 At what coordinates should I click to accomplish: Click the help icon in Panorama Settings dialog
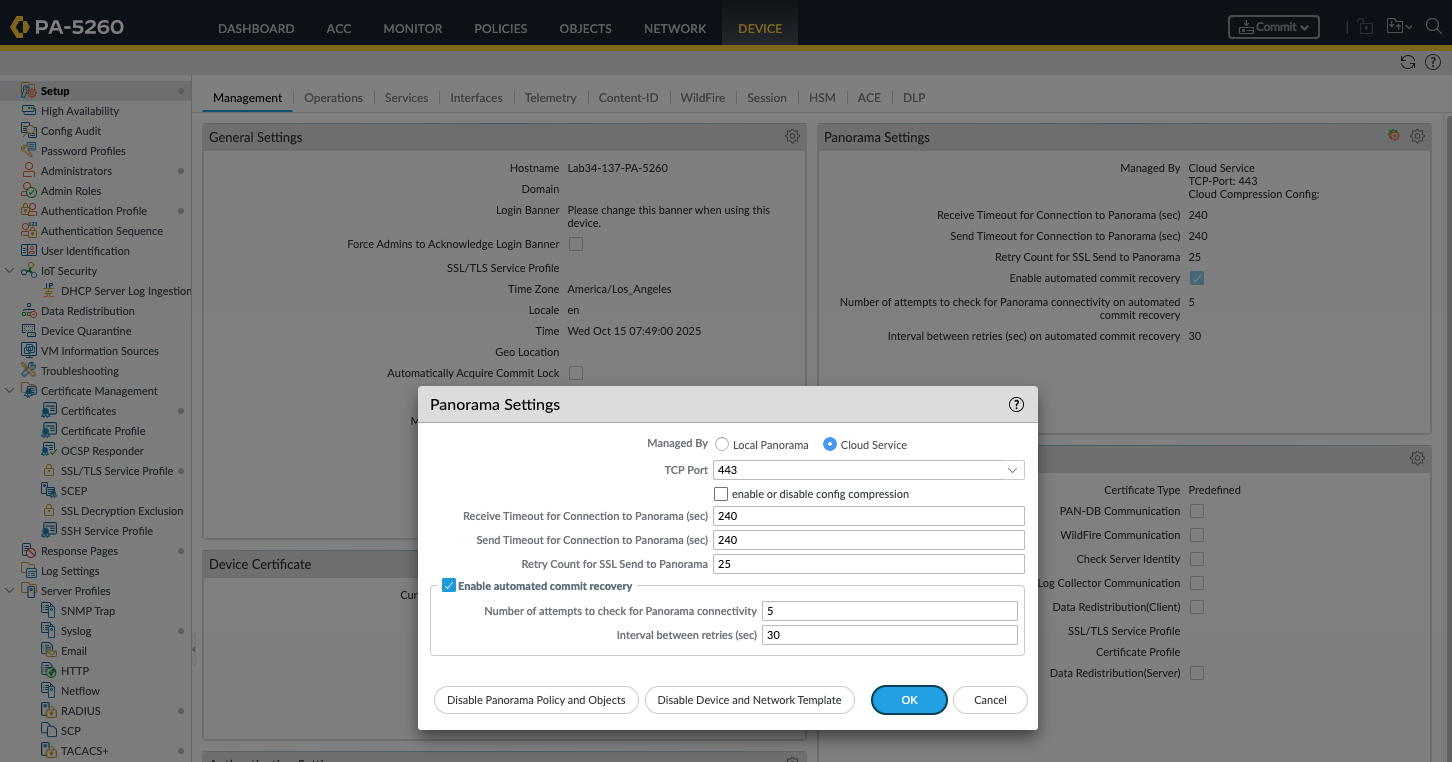(x=1017, y=405)
